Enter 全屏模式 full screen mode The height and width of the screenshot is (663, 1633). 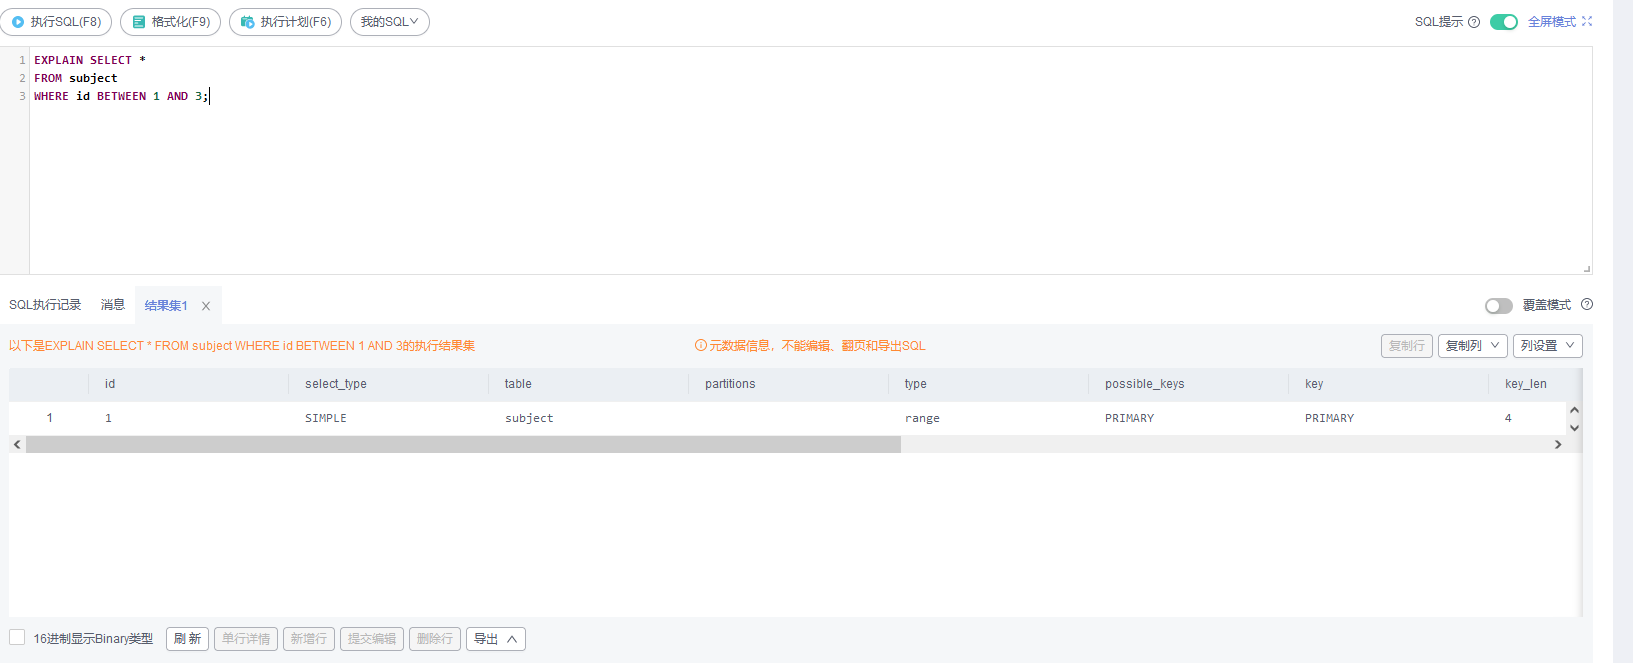[1551, 22]
